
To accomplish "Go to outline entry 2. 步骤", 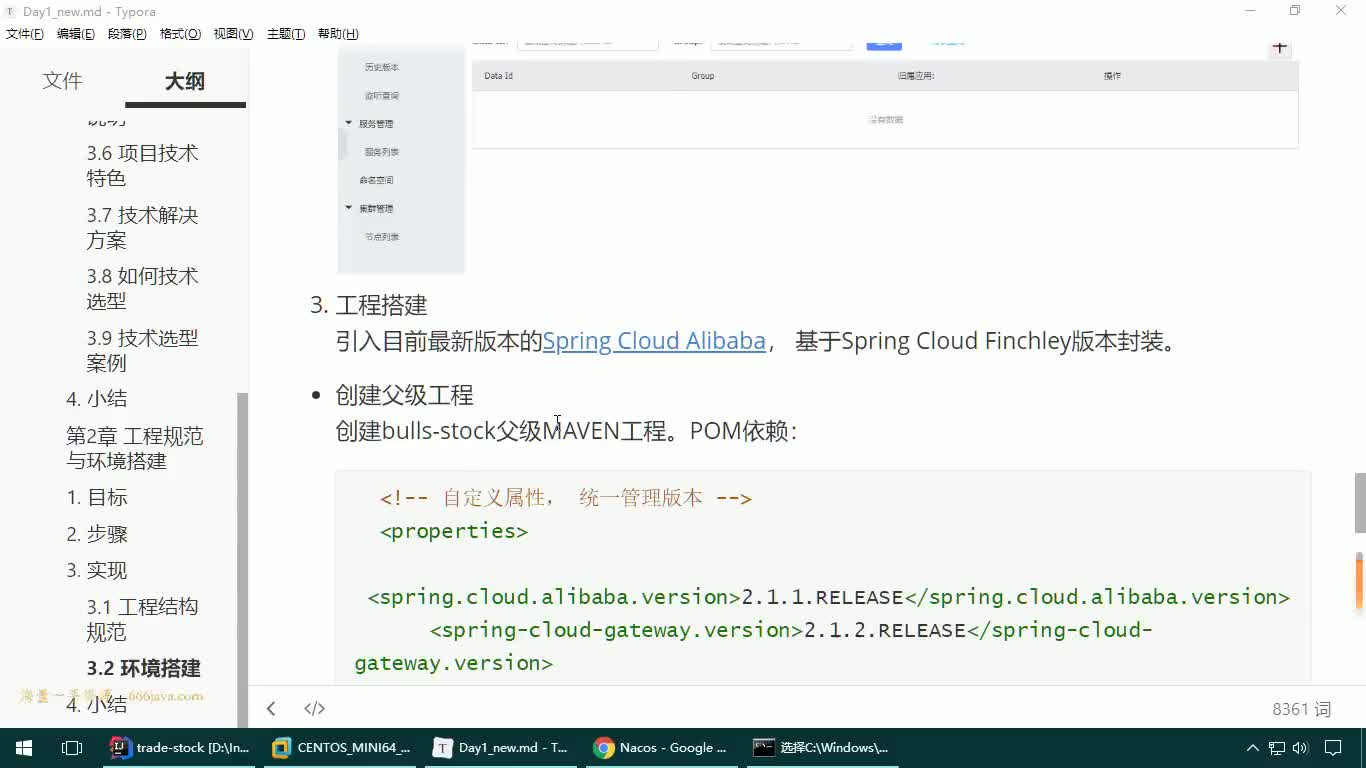I will click(97, 534).
